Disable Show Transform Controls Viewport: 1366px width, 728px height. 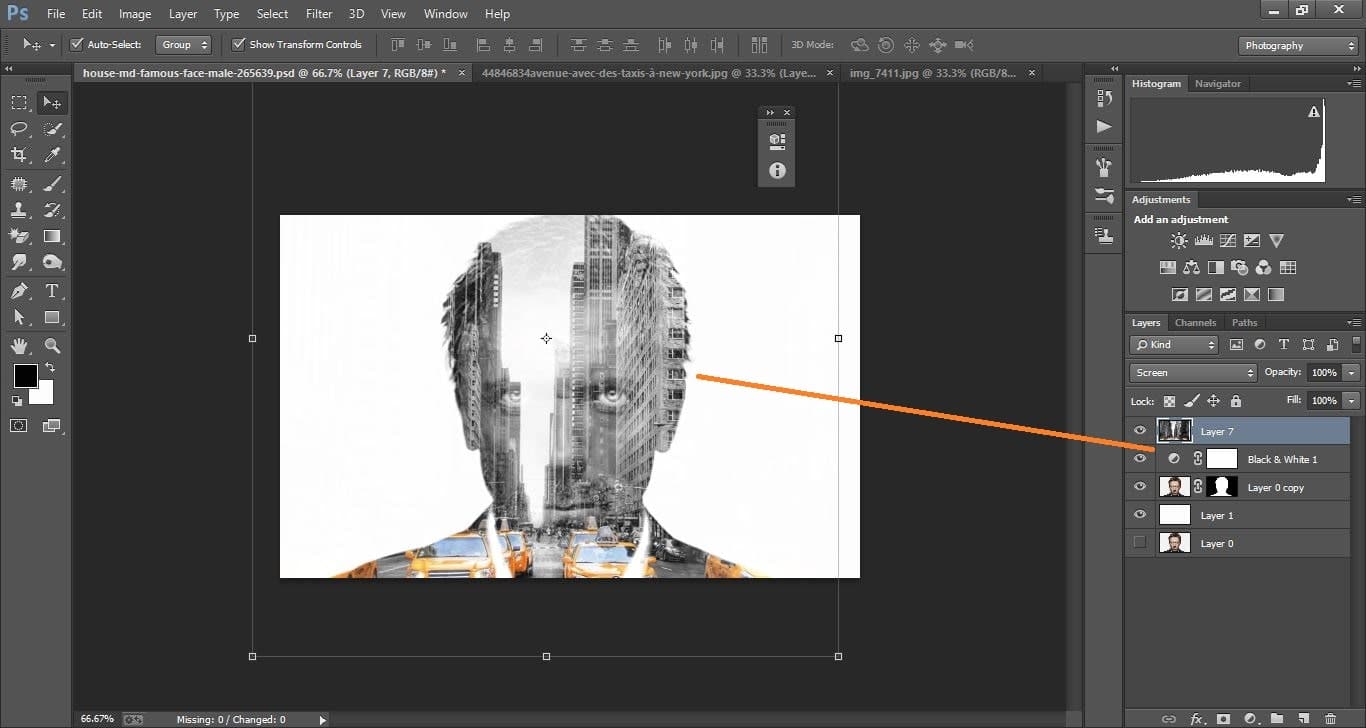238,44
